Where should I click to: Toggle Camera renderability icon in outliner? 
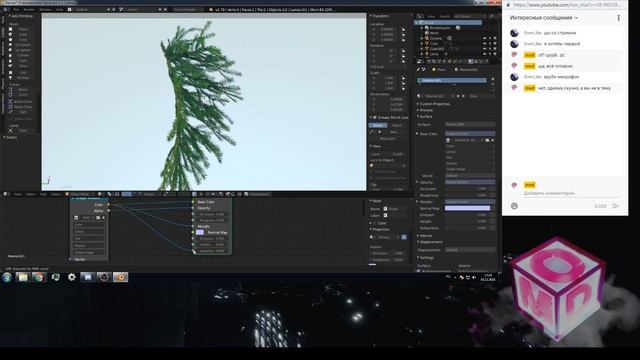(x=495, y=38)
